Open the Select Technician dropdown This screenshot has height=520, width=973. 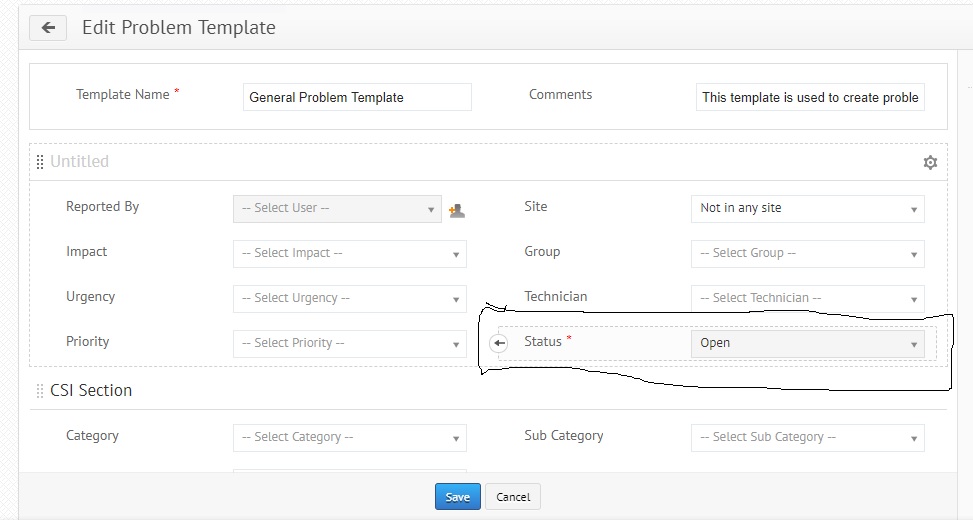807,298
